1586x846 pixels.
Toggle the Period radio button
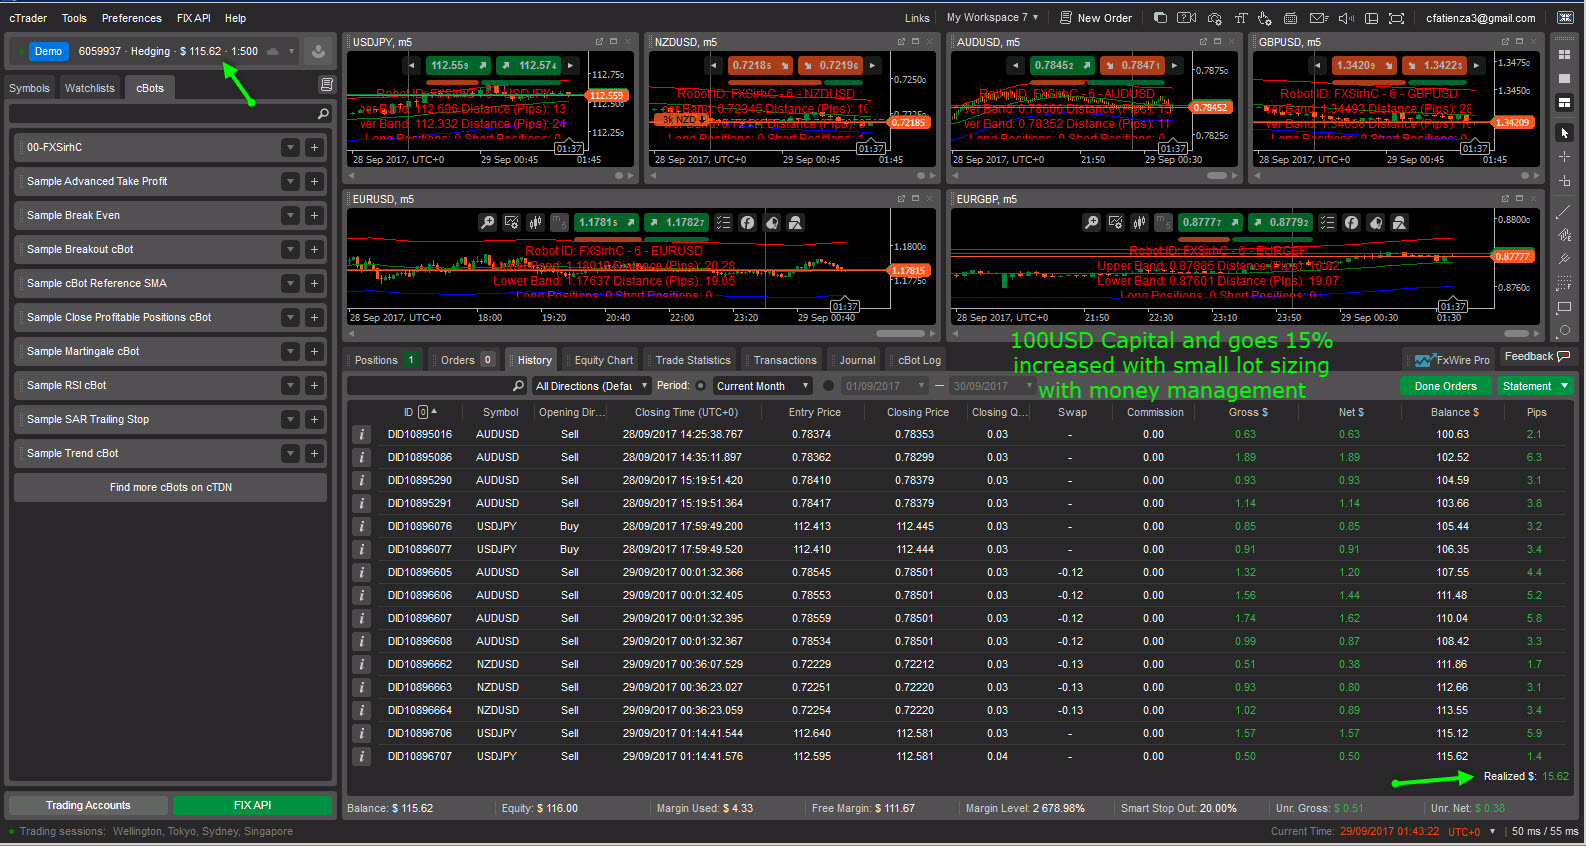coord(700,386)
